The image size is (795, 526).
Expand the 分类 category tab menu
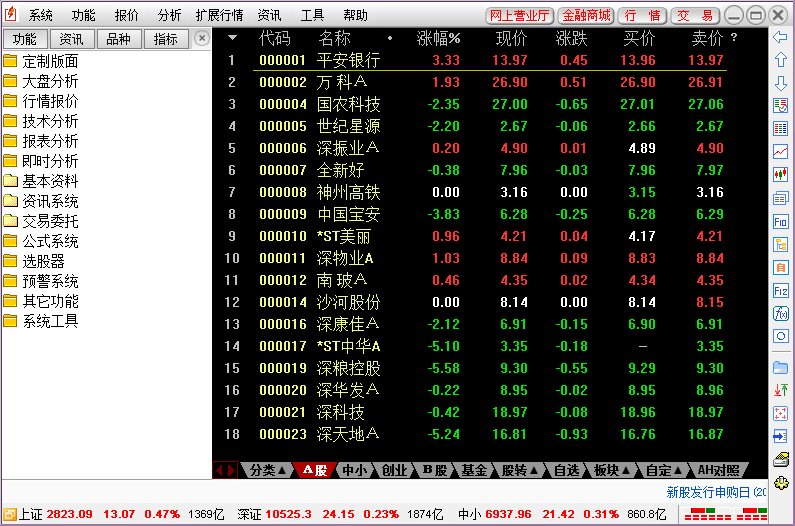coord(268,470)
